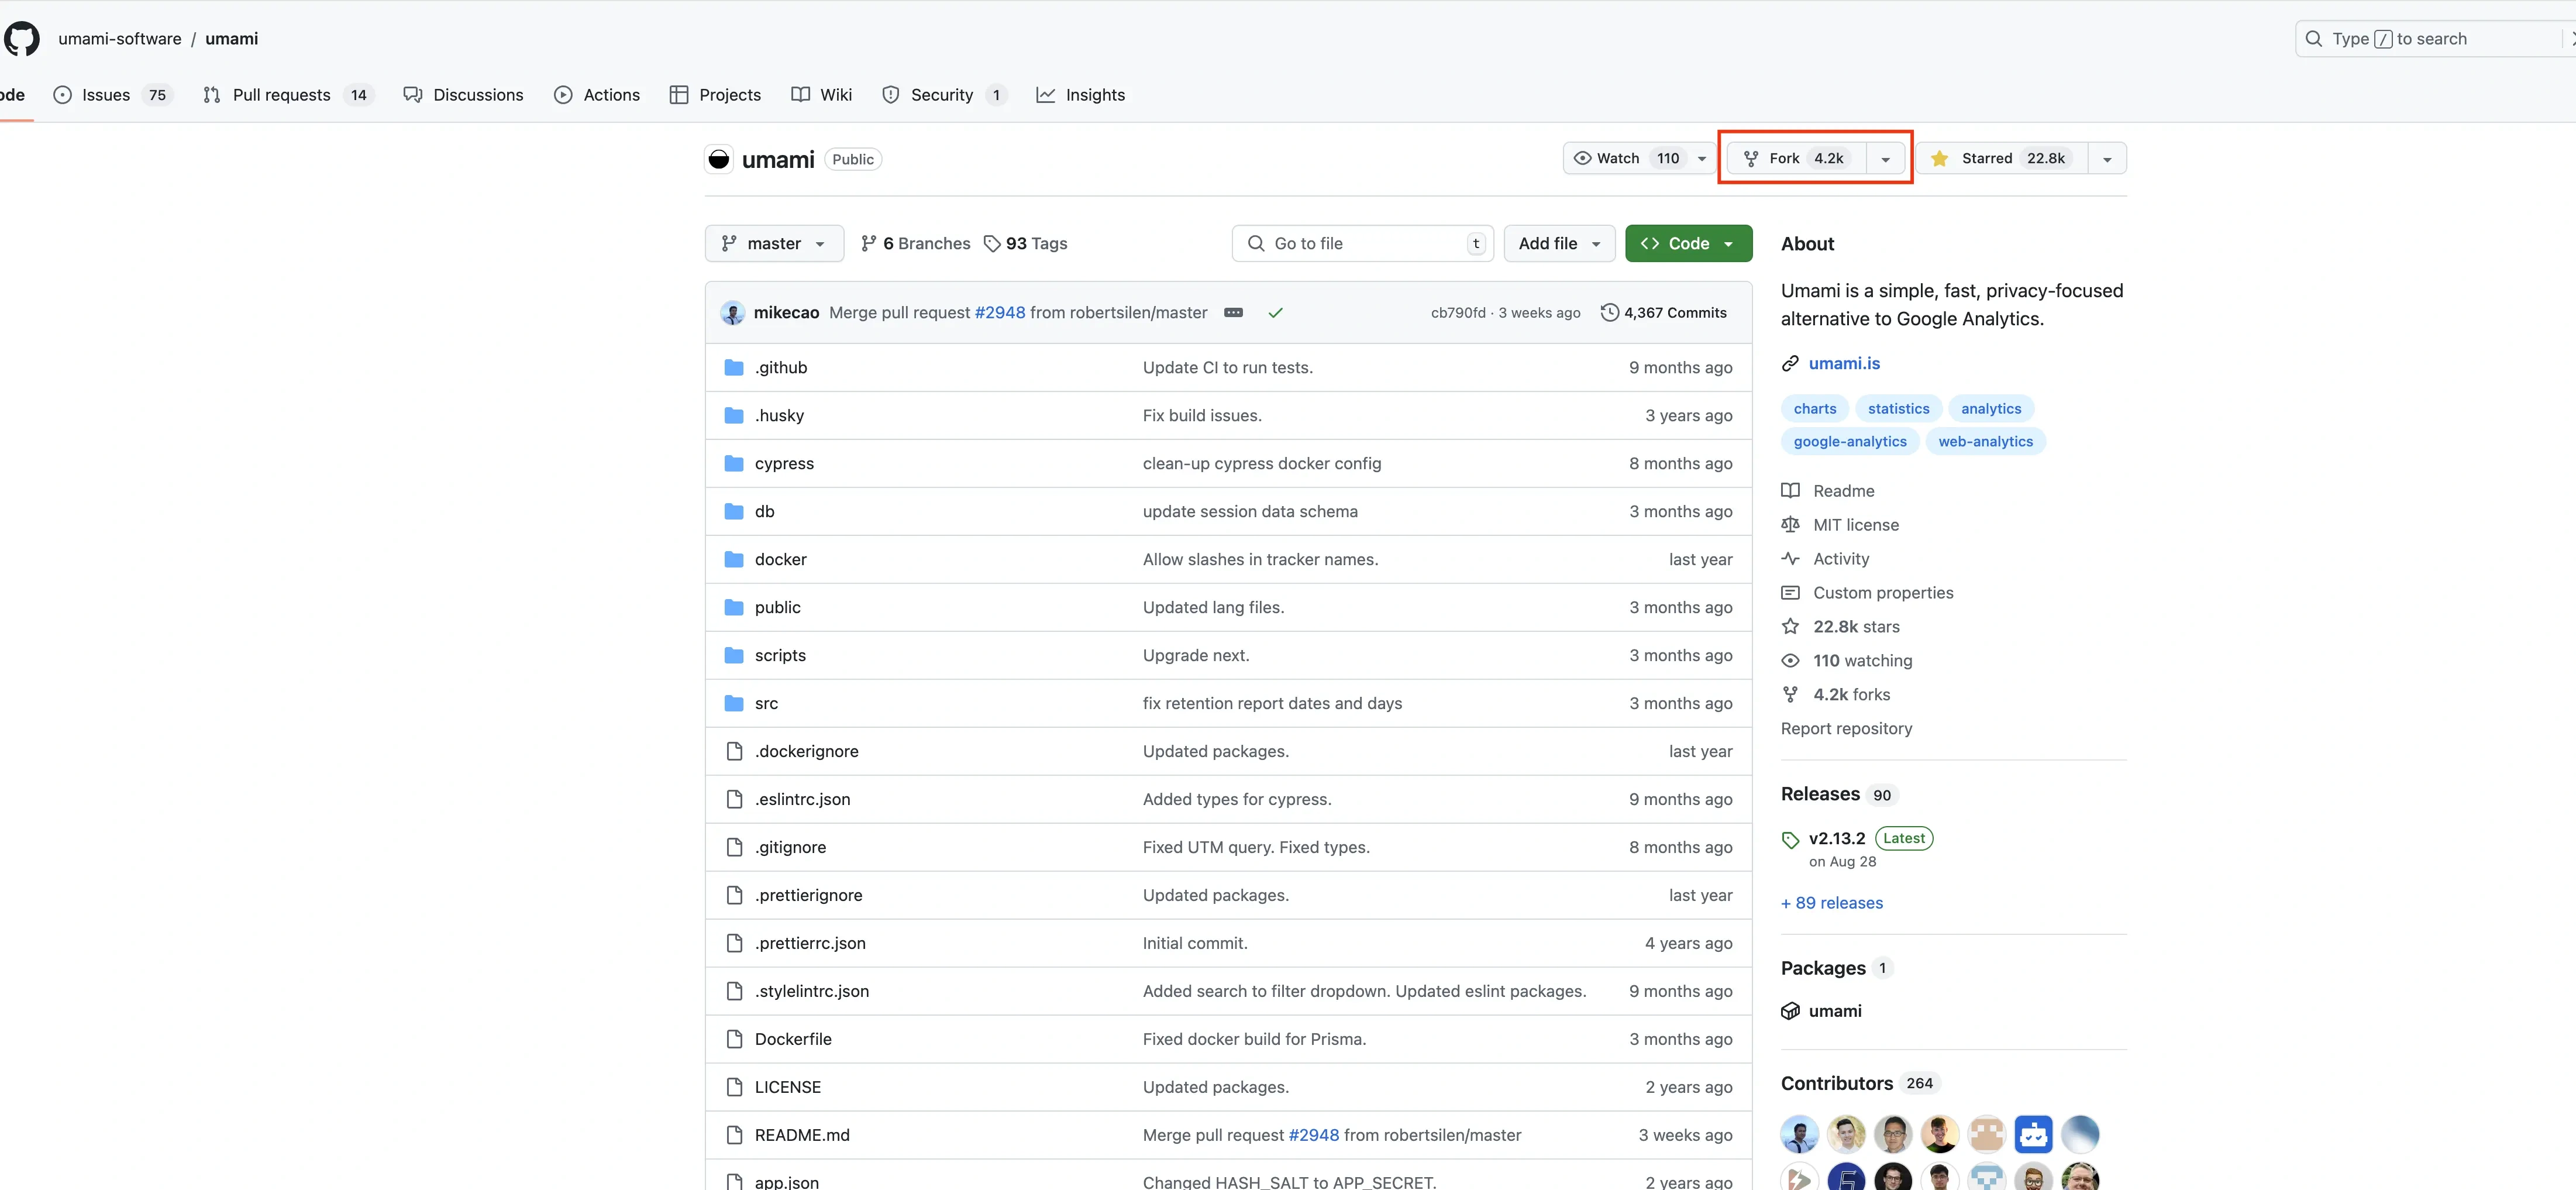Image resolution: width=2576 pixels, height=1190 pixels.
Task: Click the GitHub Octocat logo
Action: tap(21, 39)
